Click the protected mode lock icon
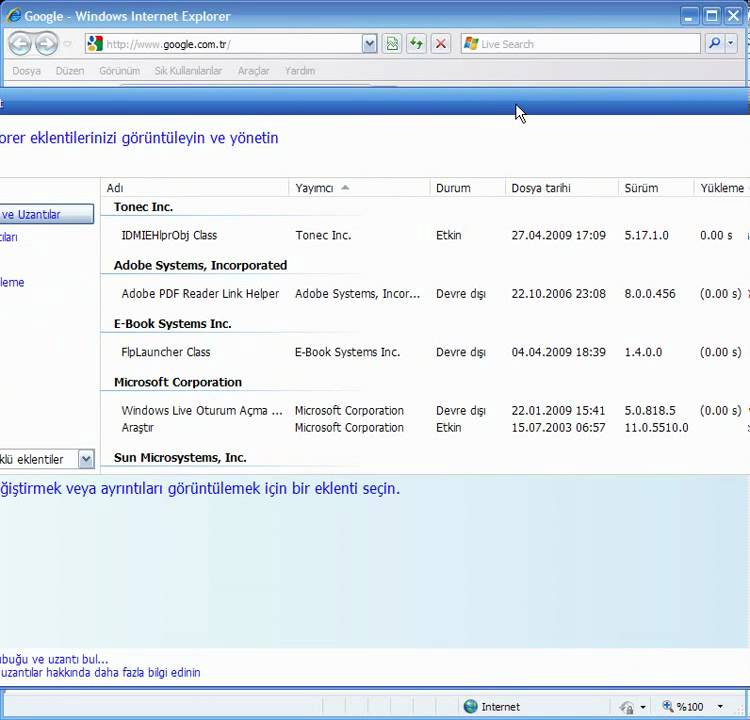 pyautogui.click(x=626, y=707)
